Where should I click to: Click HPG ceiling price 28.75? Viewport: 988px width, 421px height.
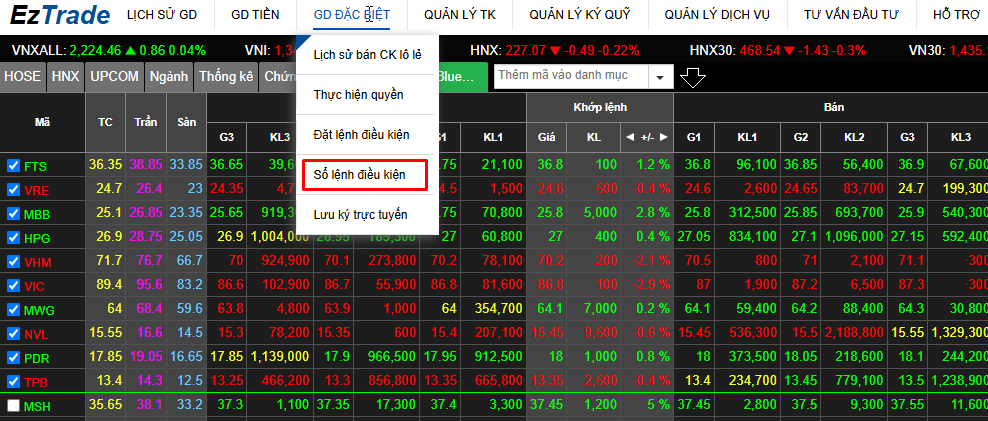click(x=146, y=237)
